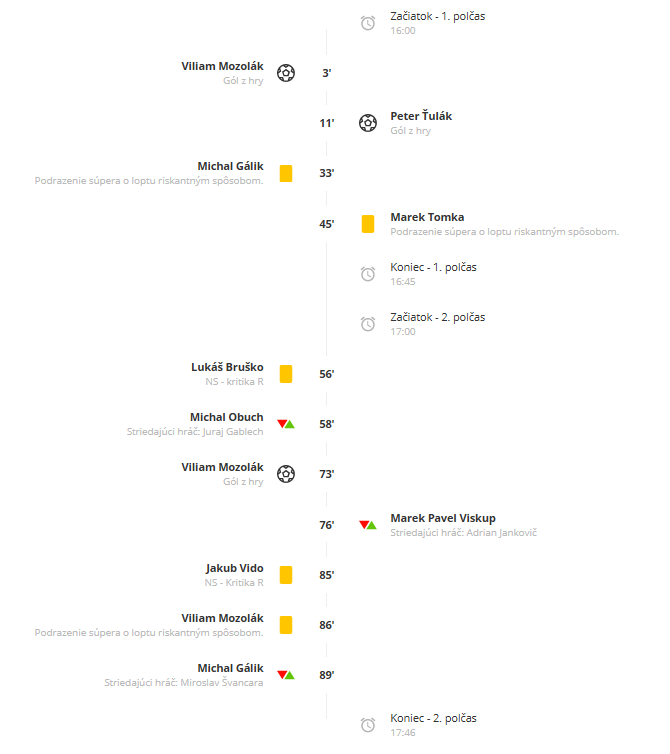Screen dimensions: 670x754
Task: Click the goal ball icon at 3'
Action: (x=286, y=73)
